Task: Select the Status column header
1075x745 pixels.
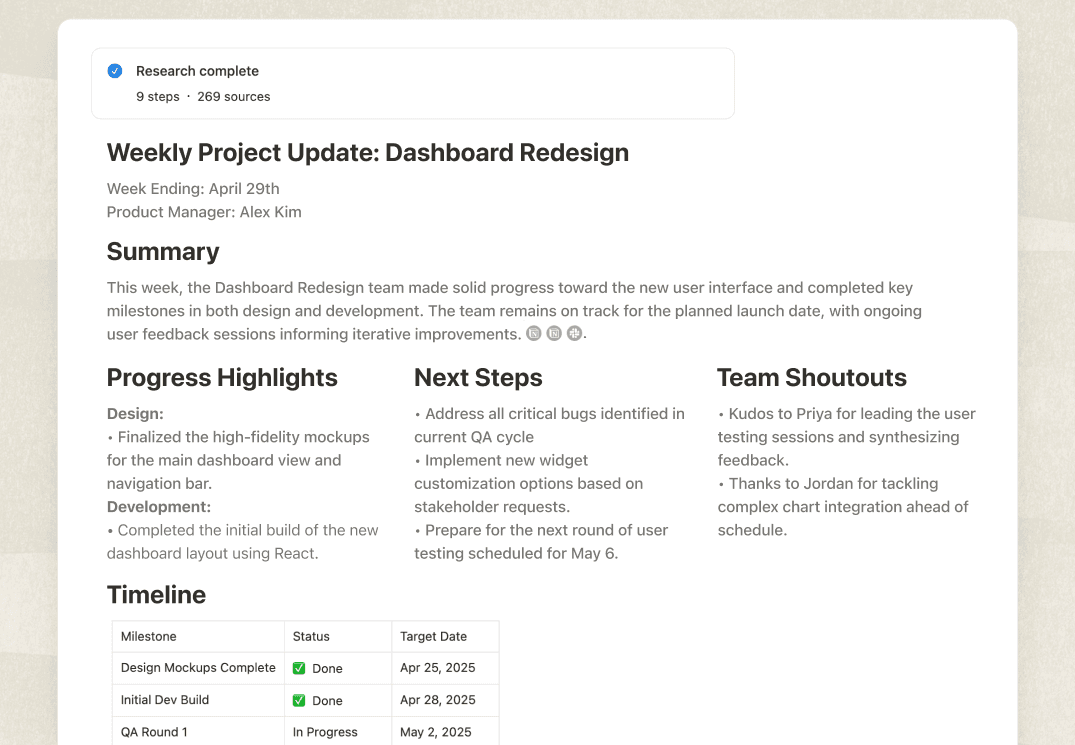Action: (x=311, y=636)
